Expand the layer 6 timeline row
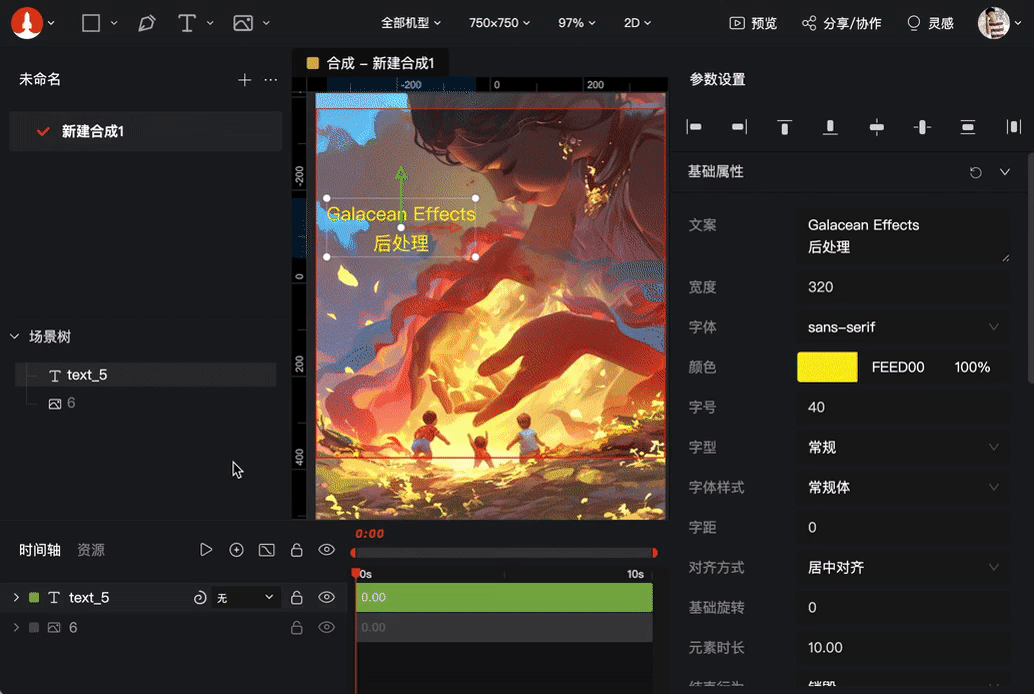This screenshot has height=694, width=1034. (x=16, y=627)
